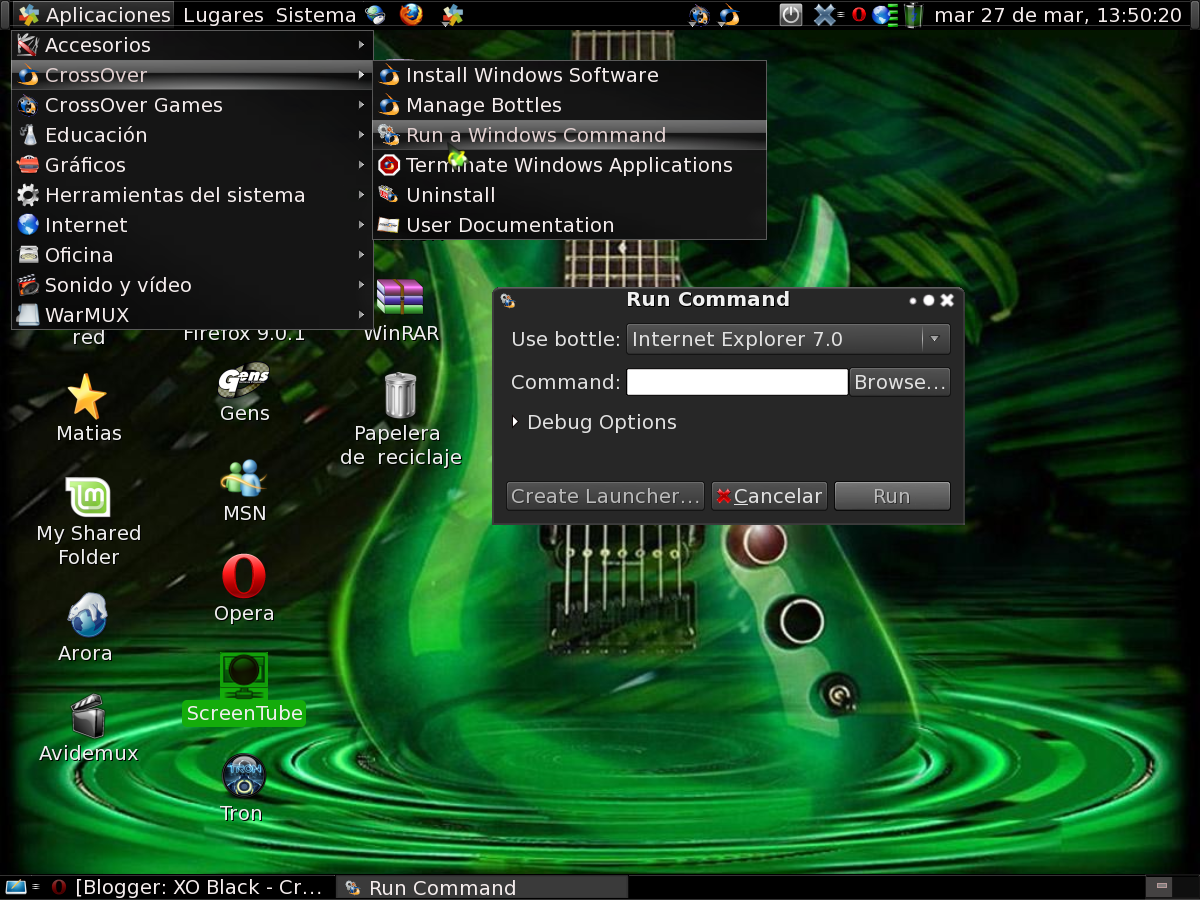Open the Accesorios submenu
This screenshot has width=1200, height=900.
[x=192, y=45]
